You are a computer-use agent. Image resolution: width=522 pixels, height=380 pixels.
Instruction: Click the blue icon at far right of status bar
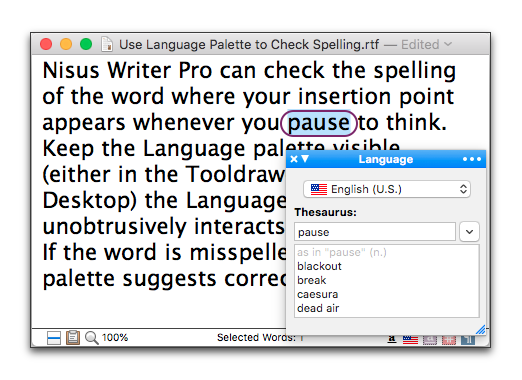coord(468,340)
